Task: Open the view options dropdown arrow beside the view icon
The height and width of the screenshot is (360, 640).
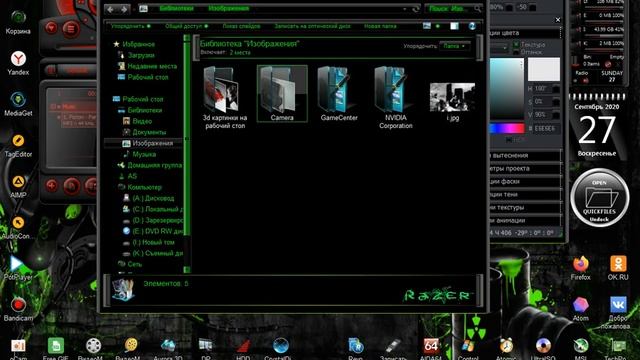Action: pos(438,26)
